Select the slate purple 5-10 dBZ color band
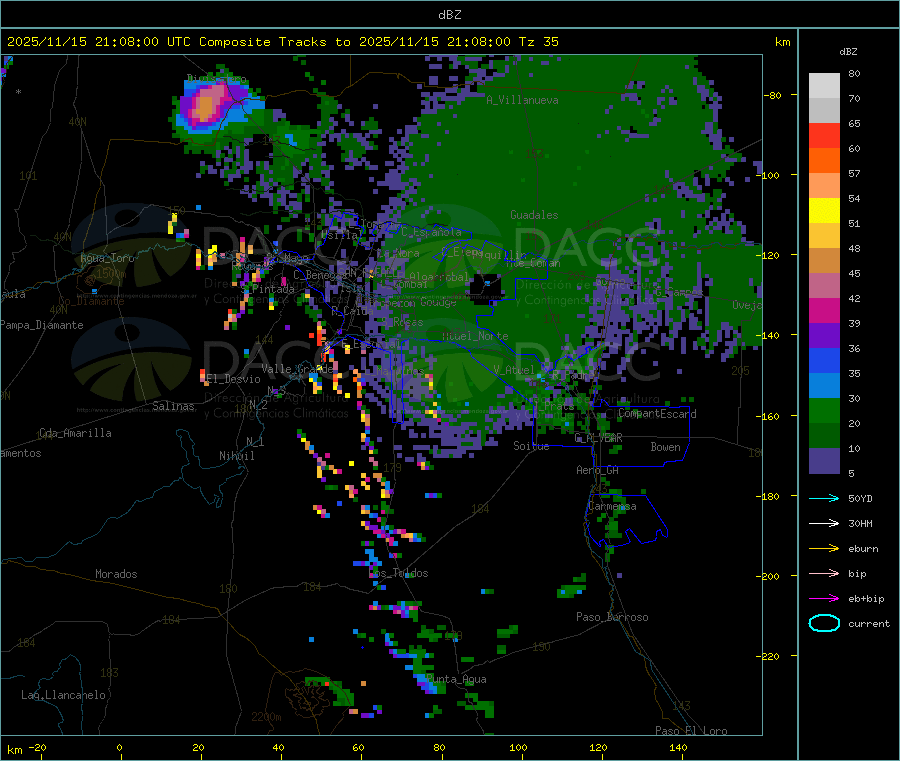900x761 pixels. (824, 461)
